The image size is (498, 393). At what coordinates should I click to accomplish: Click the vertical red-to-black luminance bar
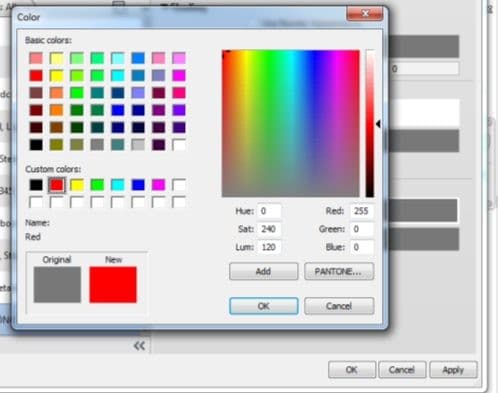370,123
